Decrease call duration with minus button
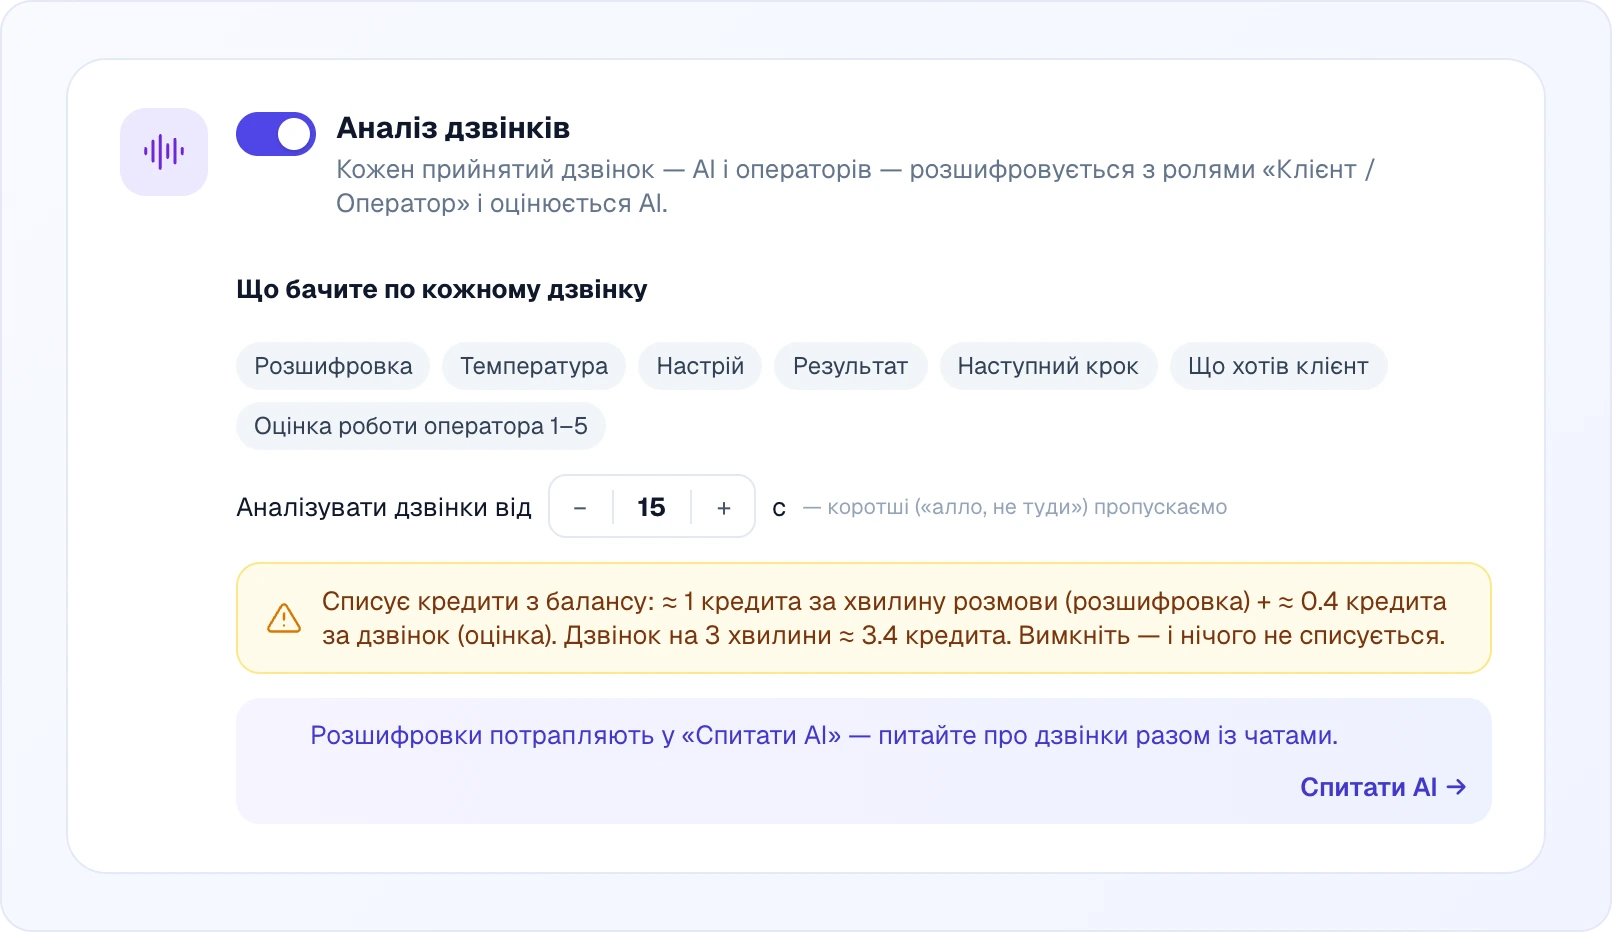This screenshot has height=932, width=1612. point(580,508)
